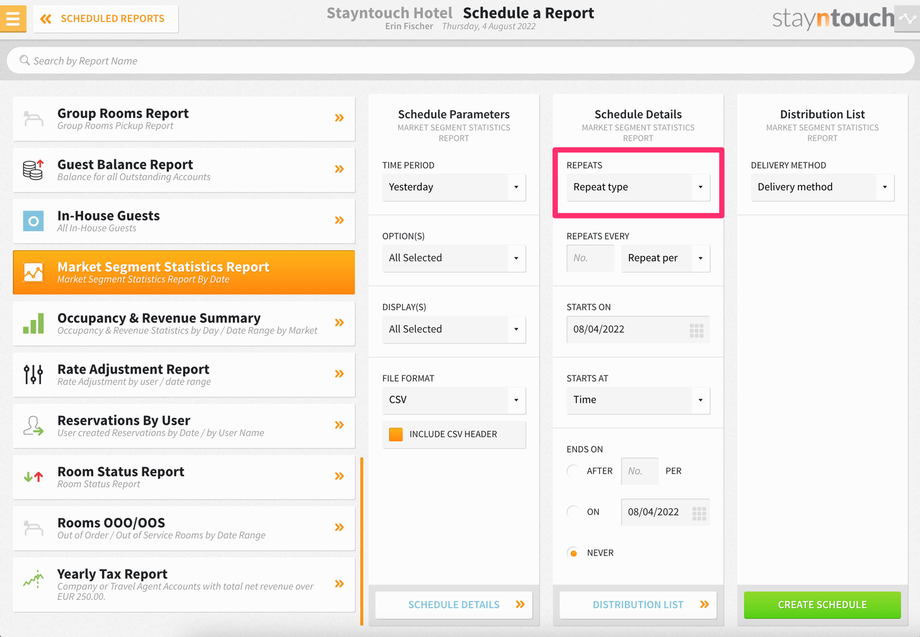Click the Rooms OOO/OOS title
Viewport: 920px width, 637px height.
[111, 523]
